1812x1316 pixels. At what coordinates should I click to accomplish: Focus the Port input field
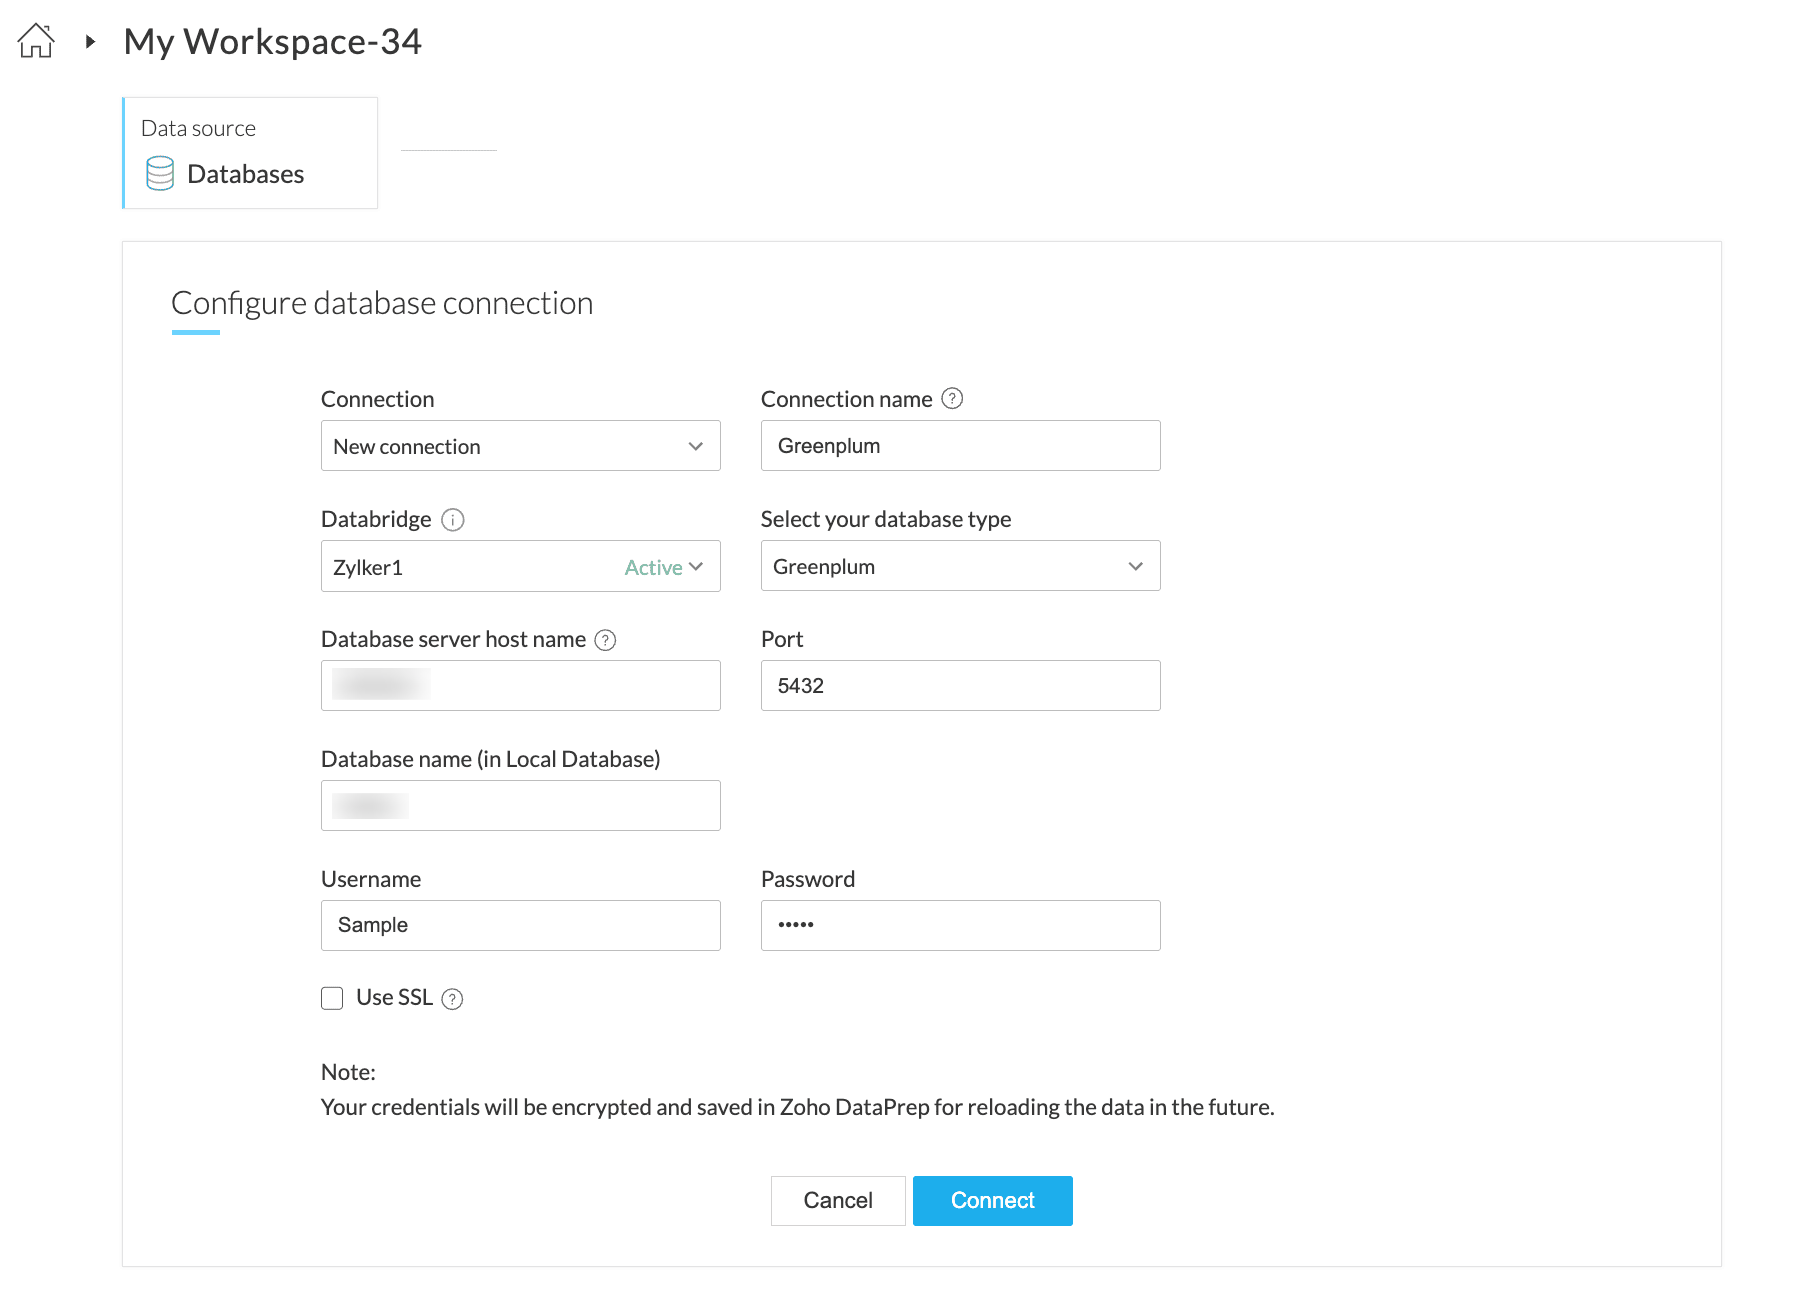pyautogui.click(x=960, y=686)
